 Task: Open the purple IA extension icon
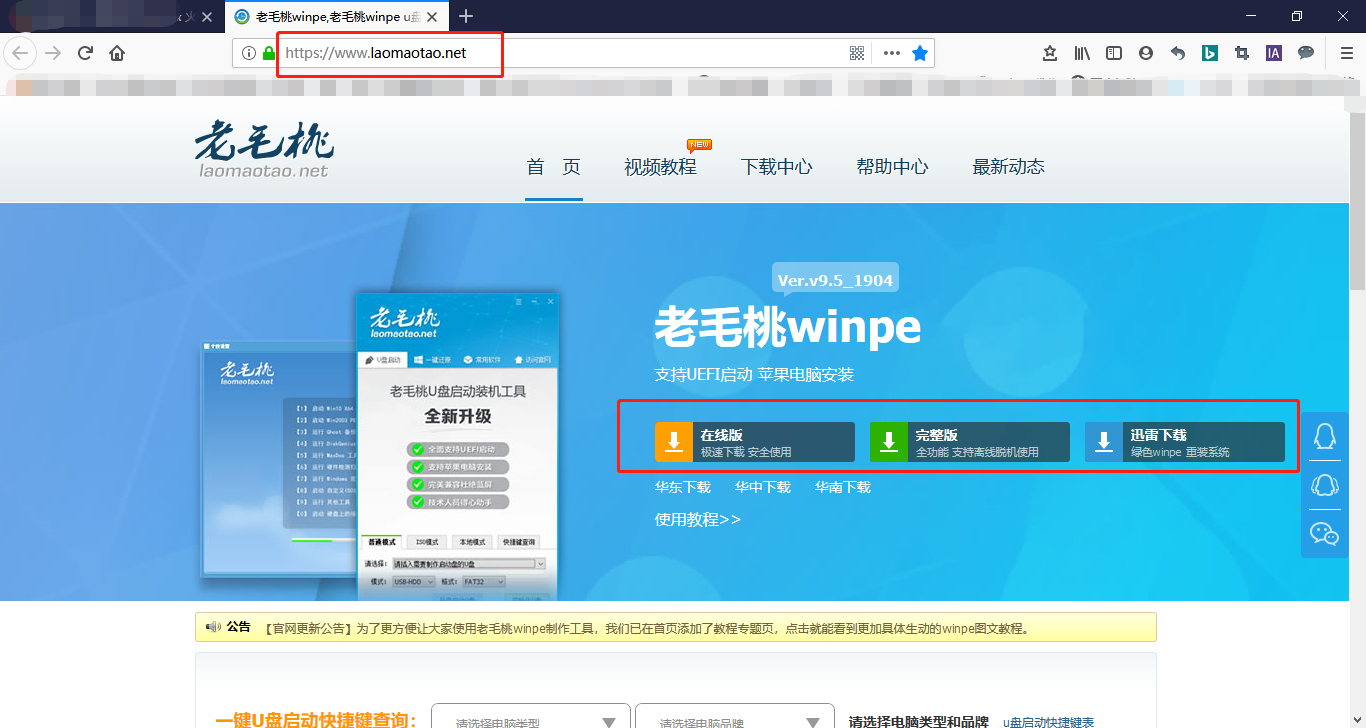click(1274, 53)
